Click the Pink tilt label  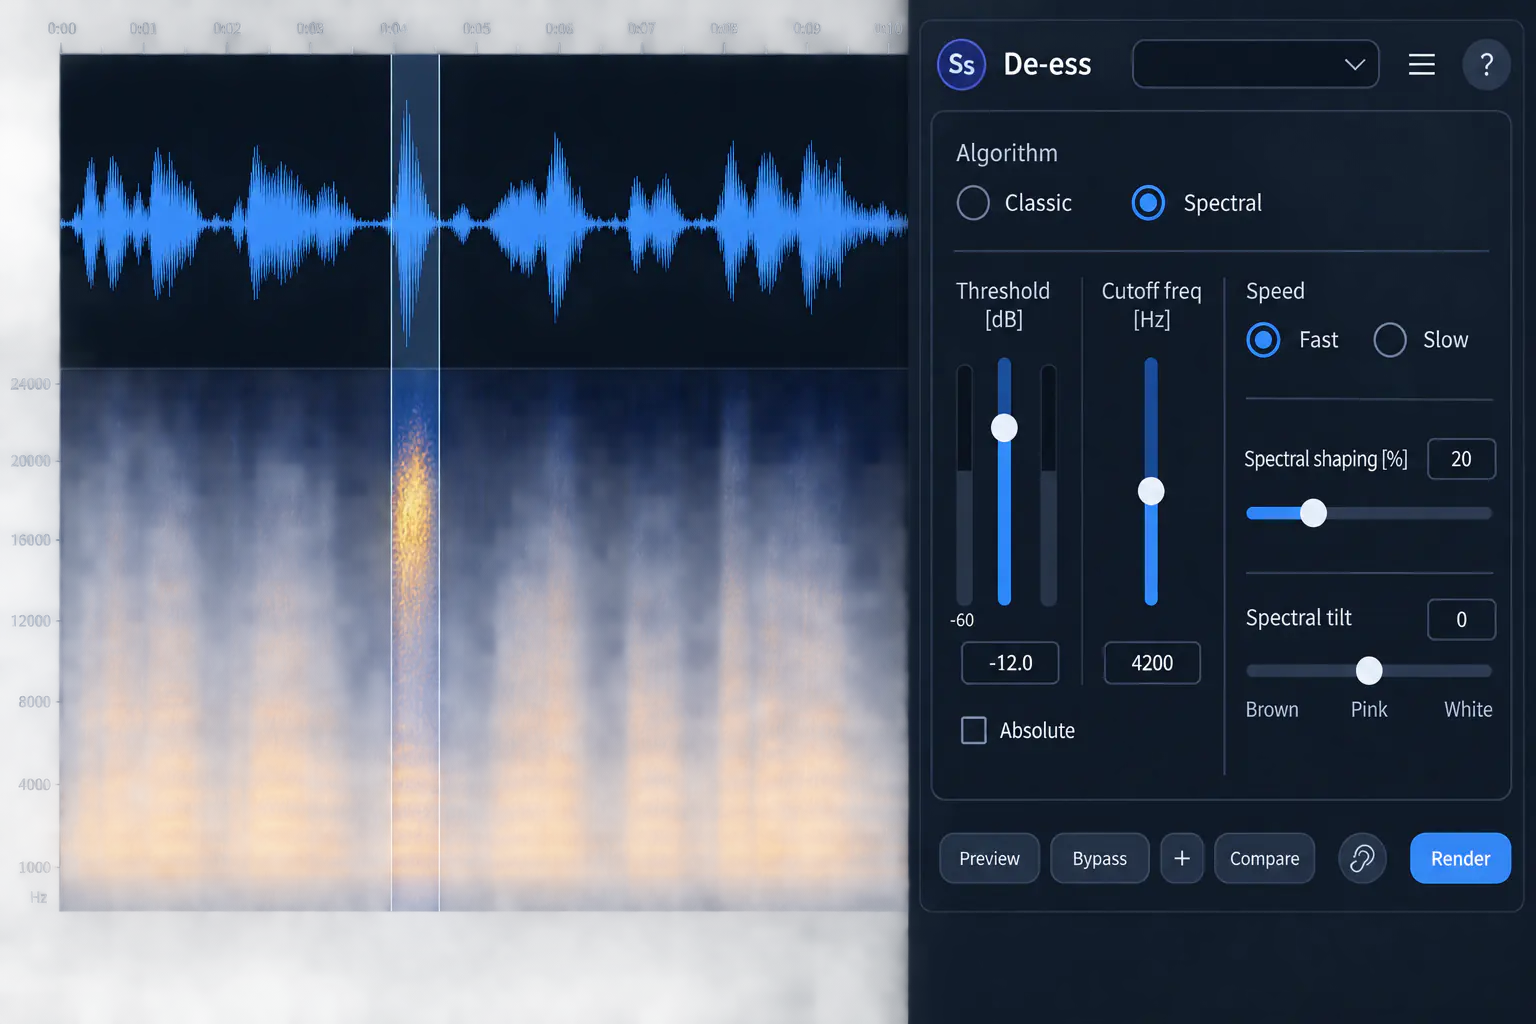pos(1369,710)
